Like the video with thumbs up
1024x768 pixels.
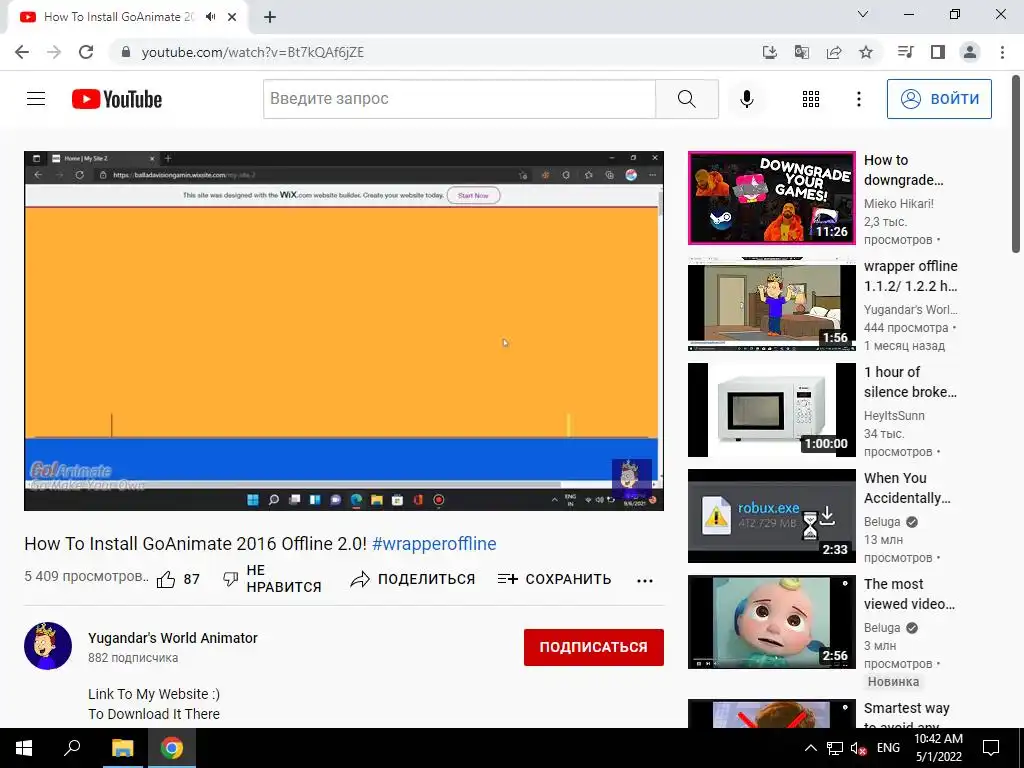(178, 579)
